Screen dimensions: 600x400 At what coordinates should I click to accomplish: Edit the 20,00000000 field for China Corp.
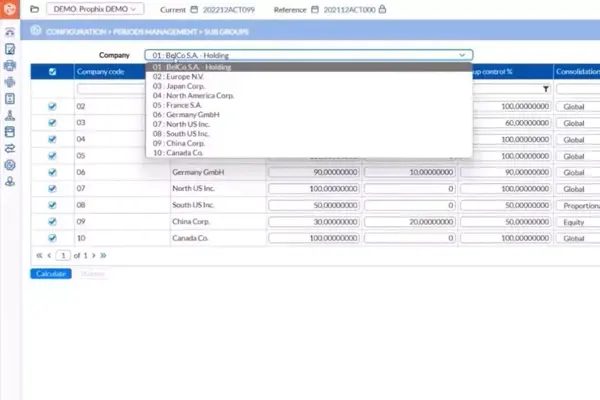coord(410,222)
